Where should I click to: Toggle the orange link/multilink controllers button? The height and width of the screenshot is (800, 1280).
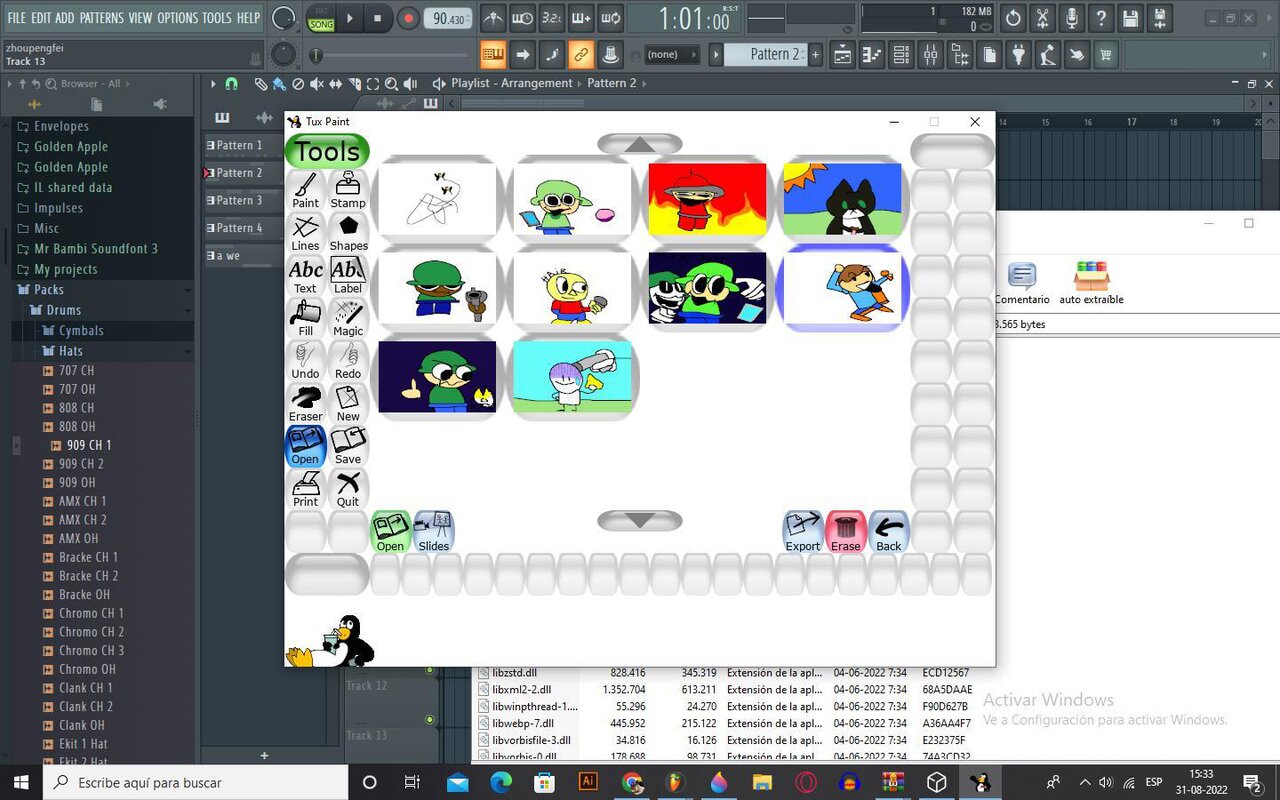(x=580, y=54)
